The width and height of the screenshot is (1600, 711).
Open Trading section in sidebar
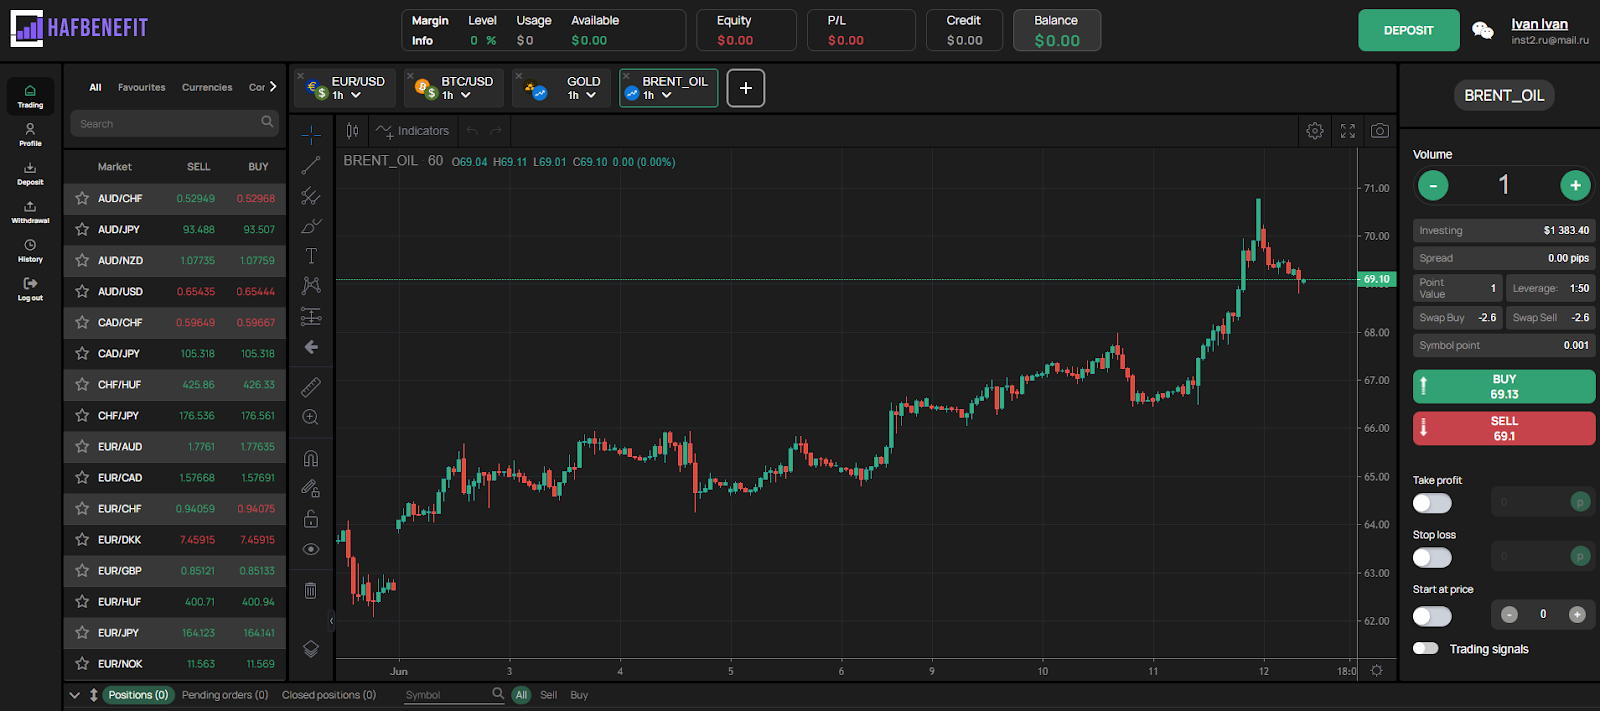(x=30, y=96)
